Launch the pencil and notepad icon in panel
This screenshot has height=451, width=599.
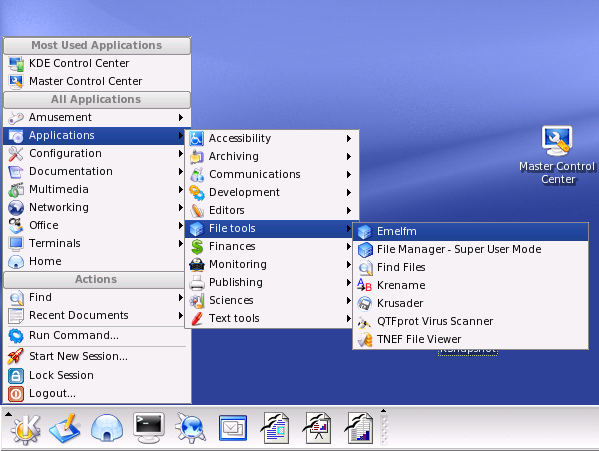[x=65, y=428]
